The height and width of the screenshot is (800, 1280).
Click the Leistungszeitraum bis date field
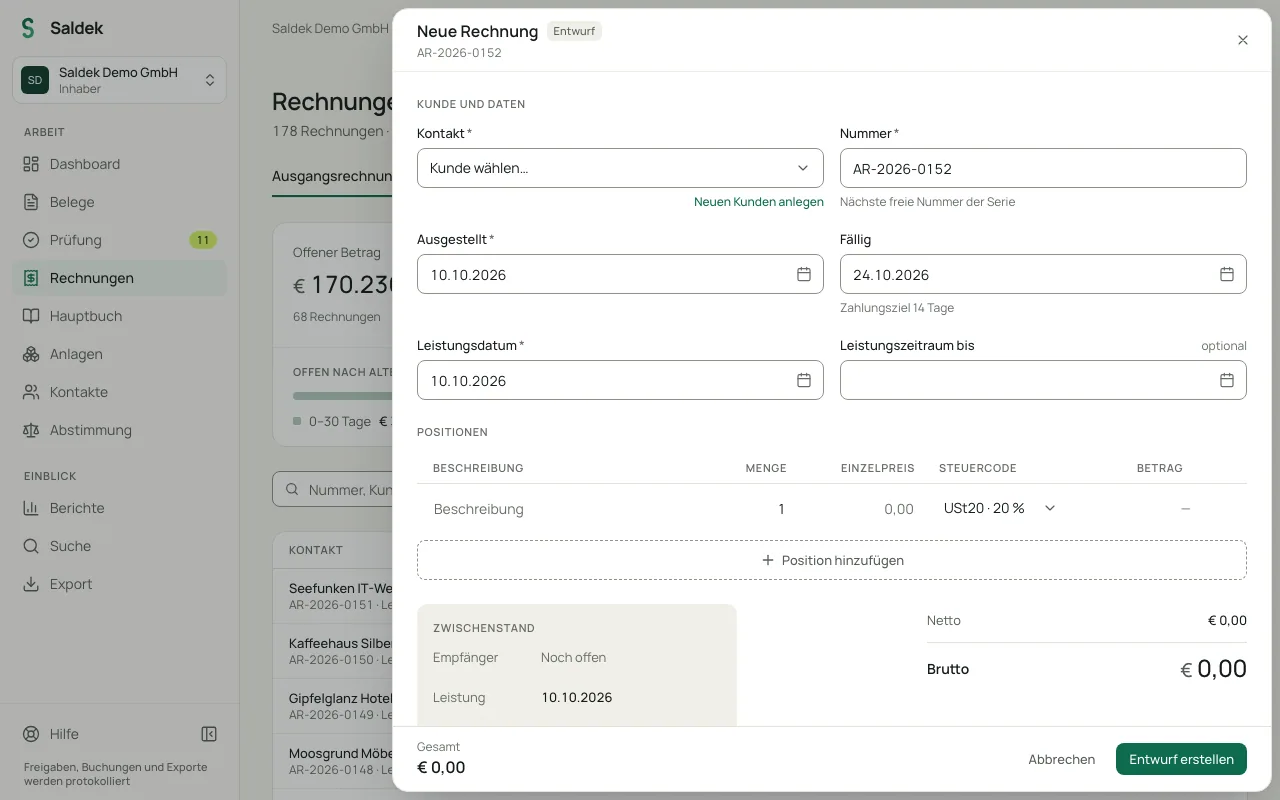pyautogui.click(x=1043, y=380)
